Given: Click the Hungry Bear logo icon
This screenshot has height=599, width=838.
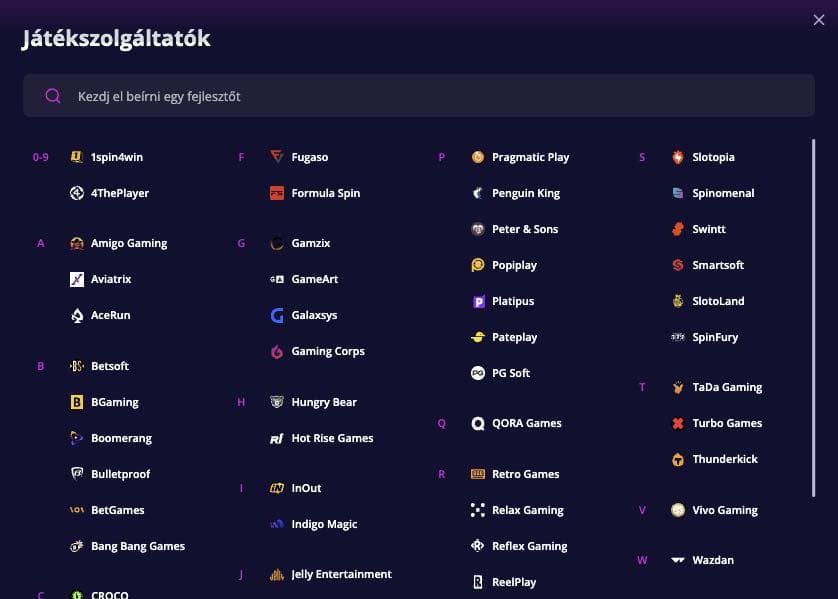Looking at the screenshot, I should click(277, 402).
